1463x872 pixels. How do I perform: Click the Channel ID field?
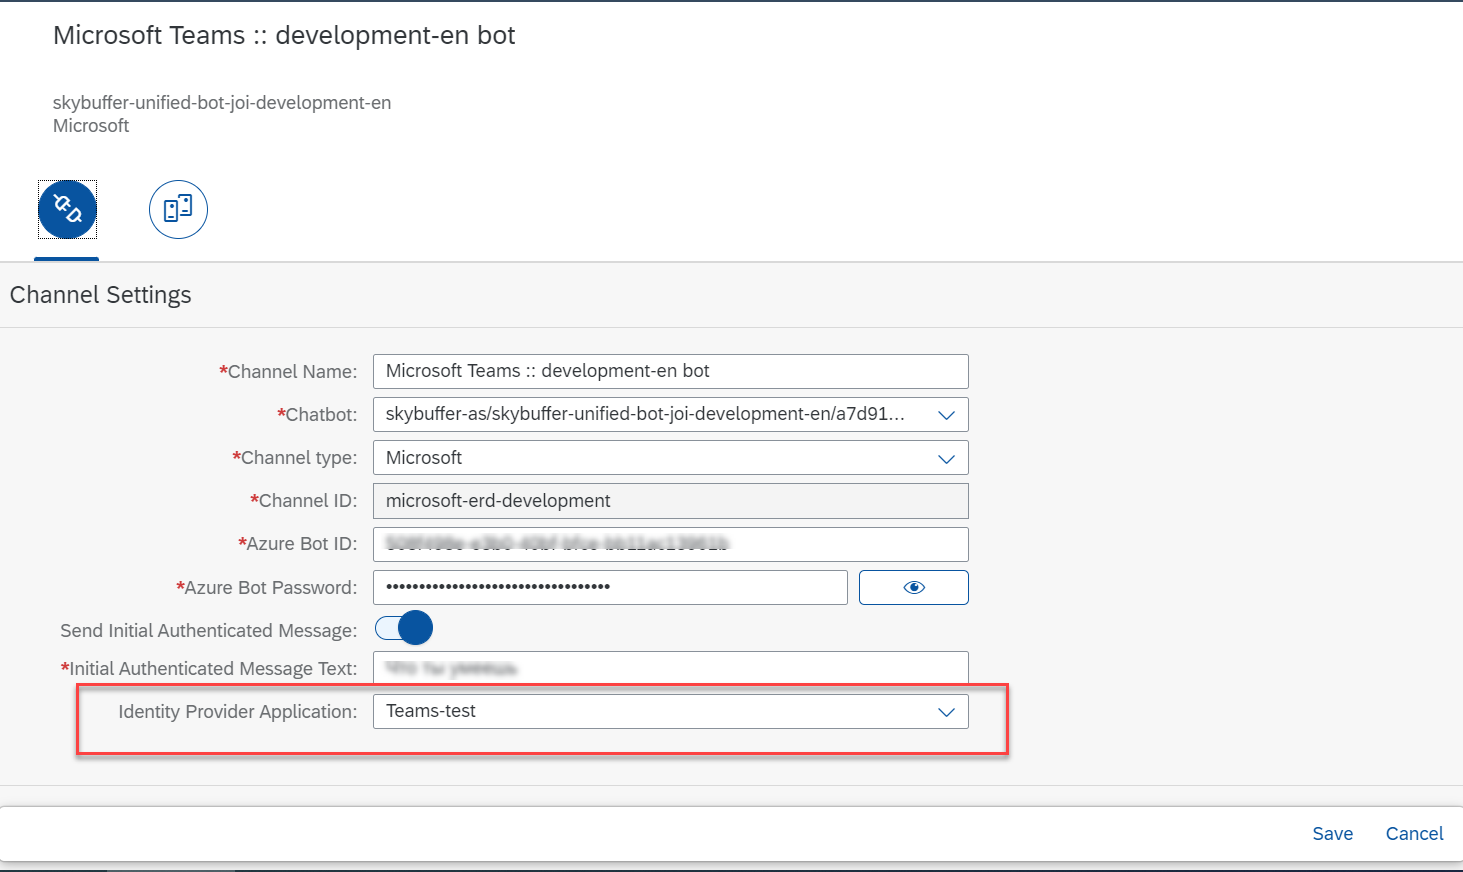pos(670,501)
